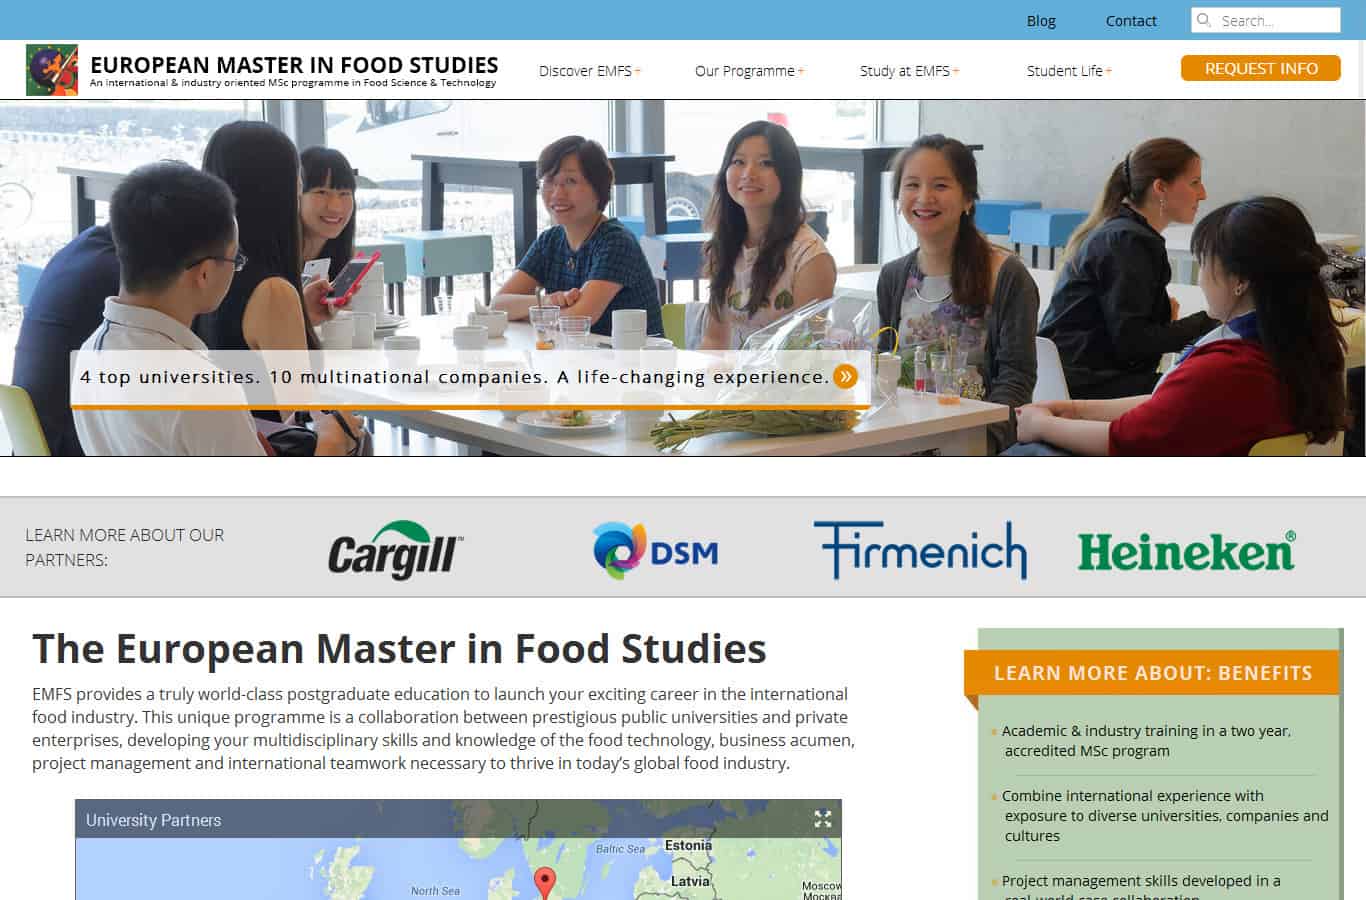Click the magnifier icon in search box
1366x900 pixels.
[1205, 20]
